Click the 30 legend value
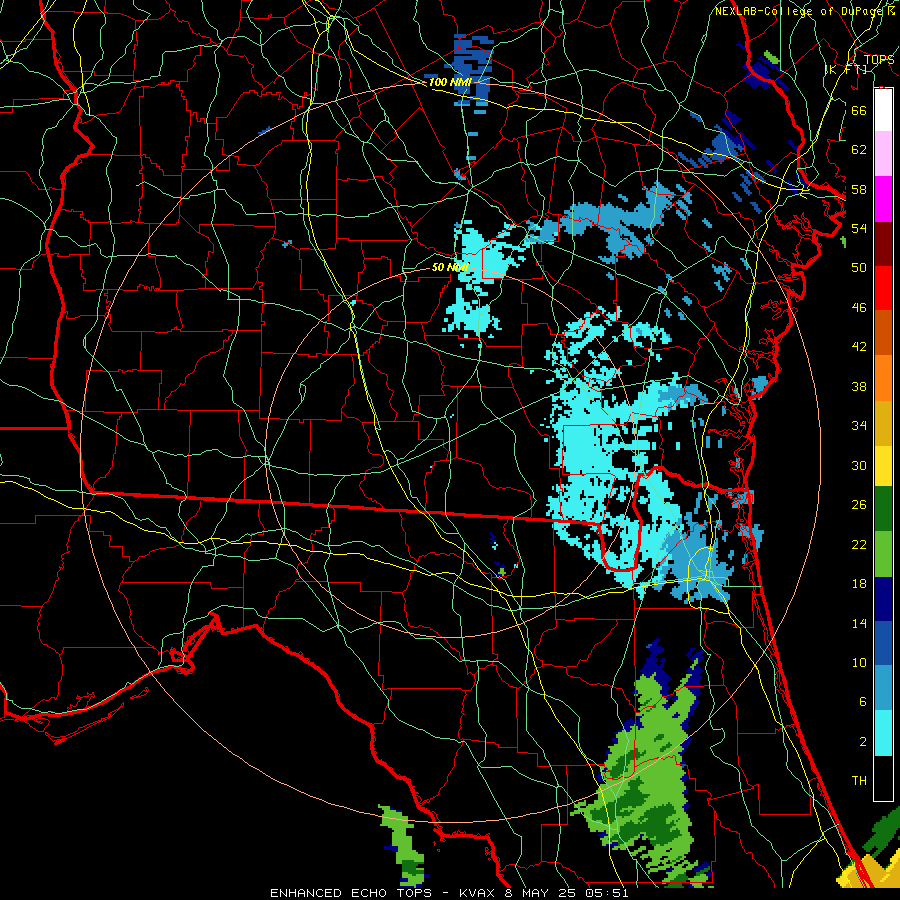The width and height of the screenshot is (900, 900). [859, 465]
